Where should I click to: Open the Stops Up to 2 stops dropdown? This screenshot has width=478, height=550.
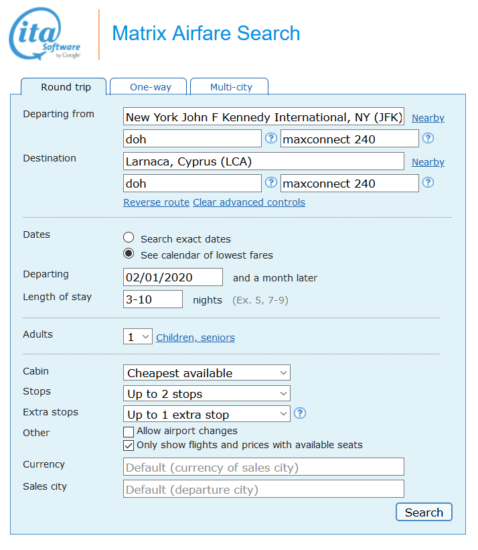tap(207, 394)
